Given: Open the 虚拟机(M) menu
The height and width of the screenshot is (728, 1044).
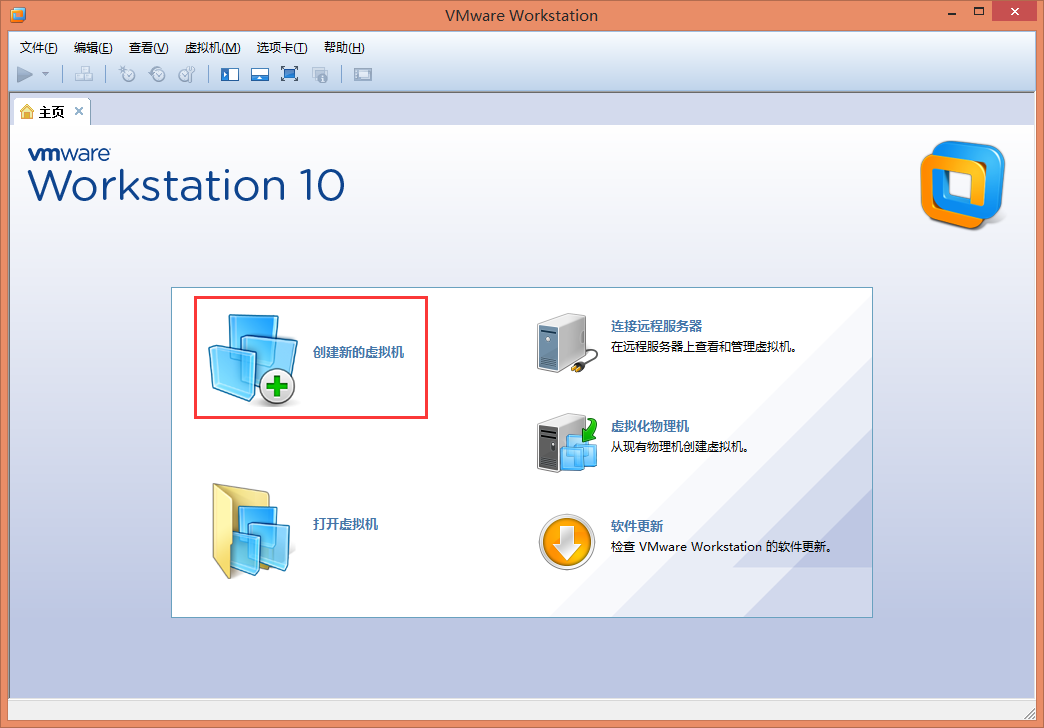Looking at the screenshot, I should tap(212, 48).
